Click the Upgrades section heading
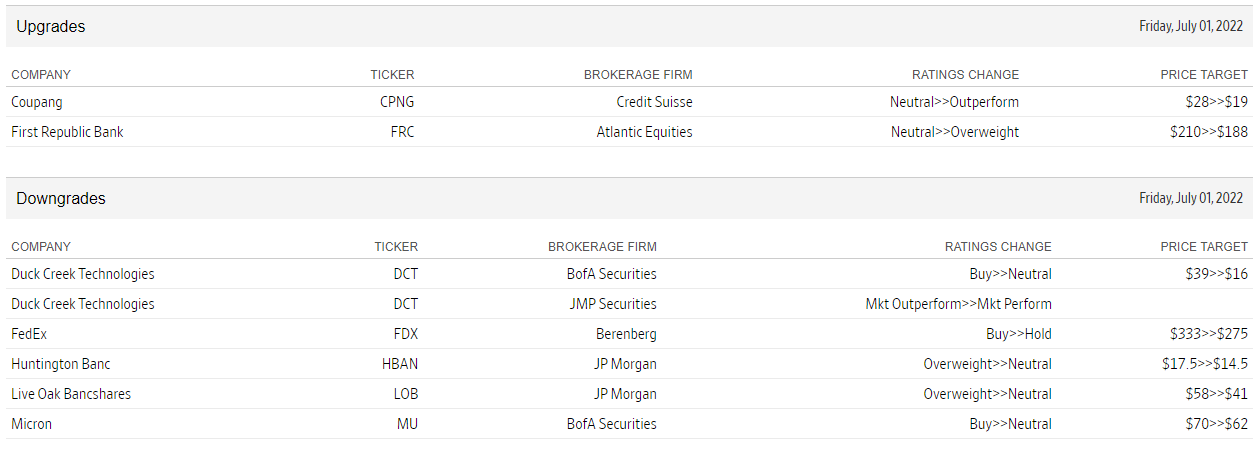 pyautogui.click(x=51, y=27)
